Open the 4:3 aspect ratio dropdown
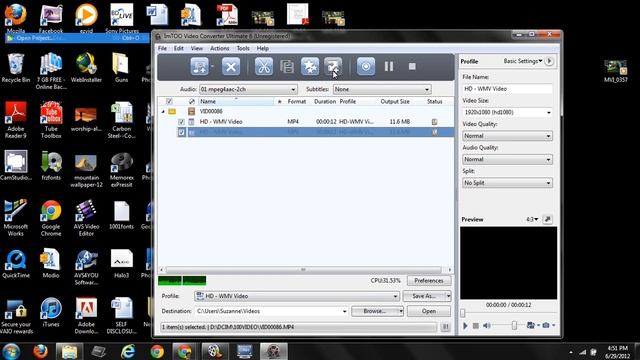This screenshot has height=360, width=640. click(532, 220)
